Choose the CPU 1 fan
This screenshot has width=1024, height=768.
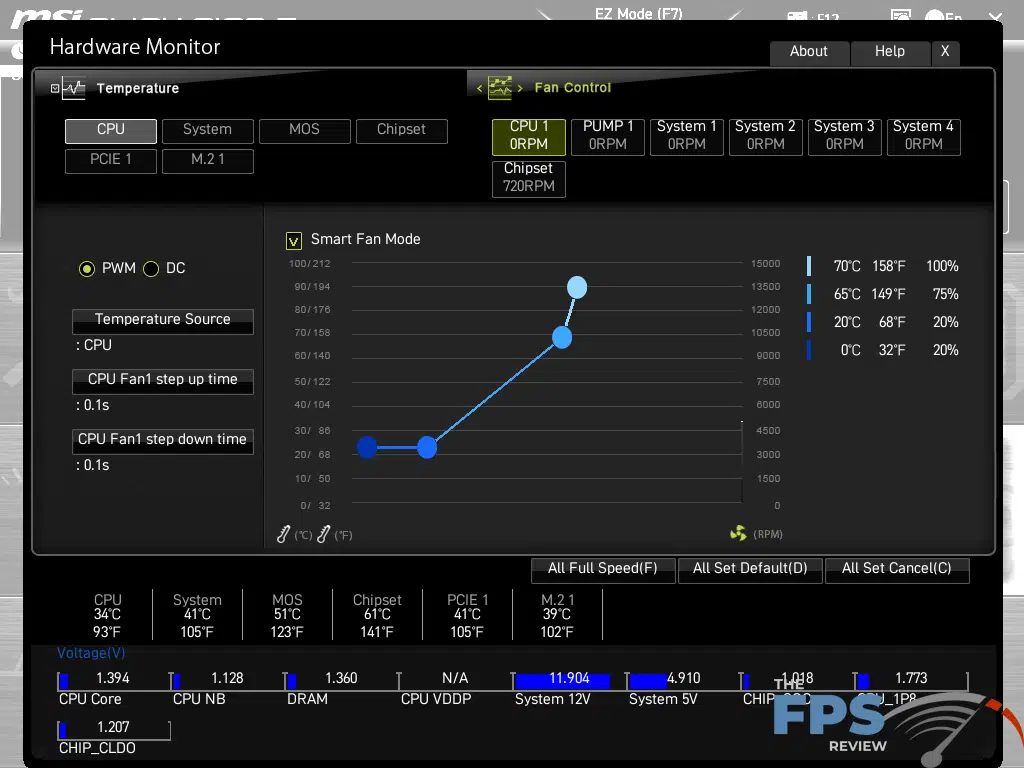(x=529, y=136)
